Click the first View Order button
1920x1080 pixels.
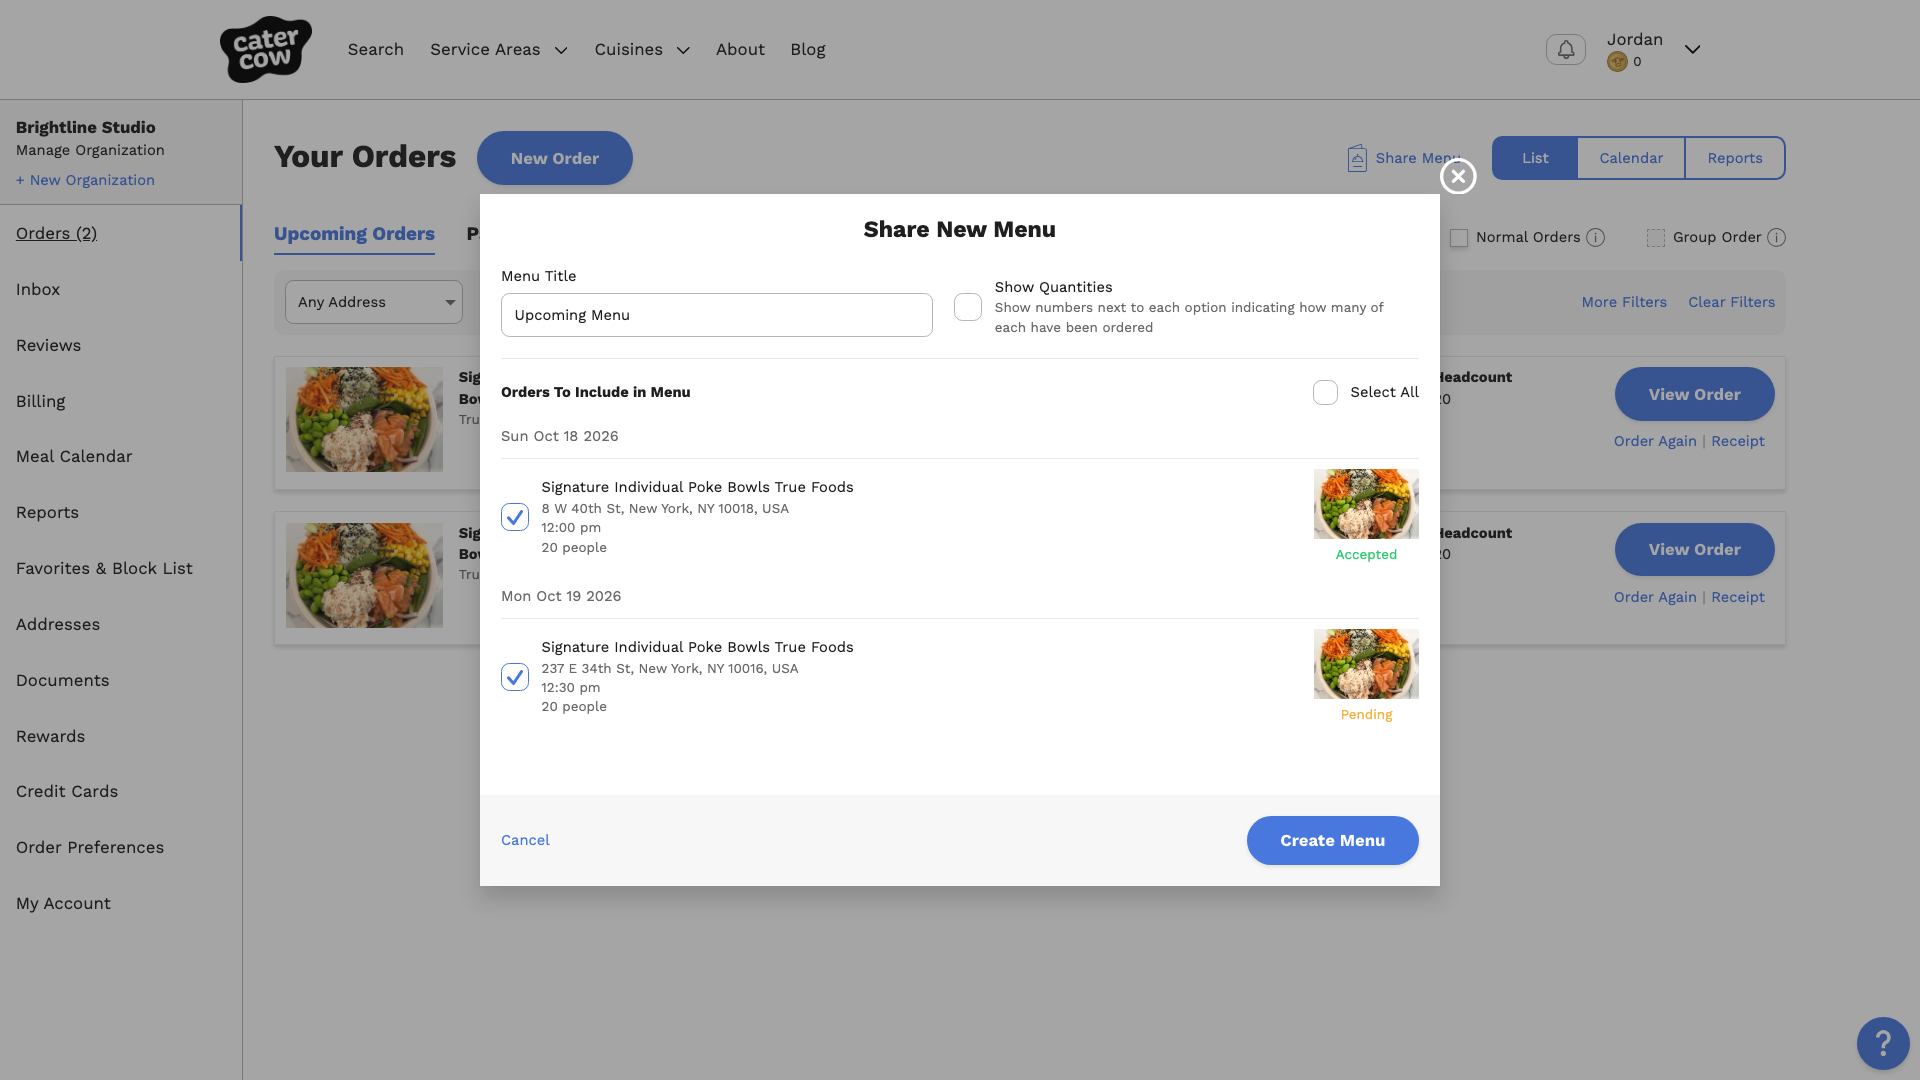click(x=1694, y=394)
